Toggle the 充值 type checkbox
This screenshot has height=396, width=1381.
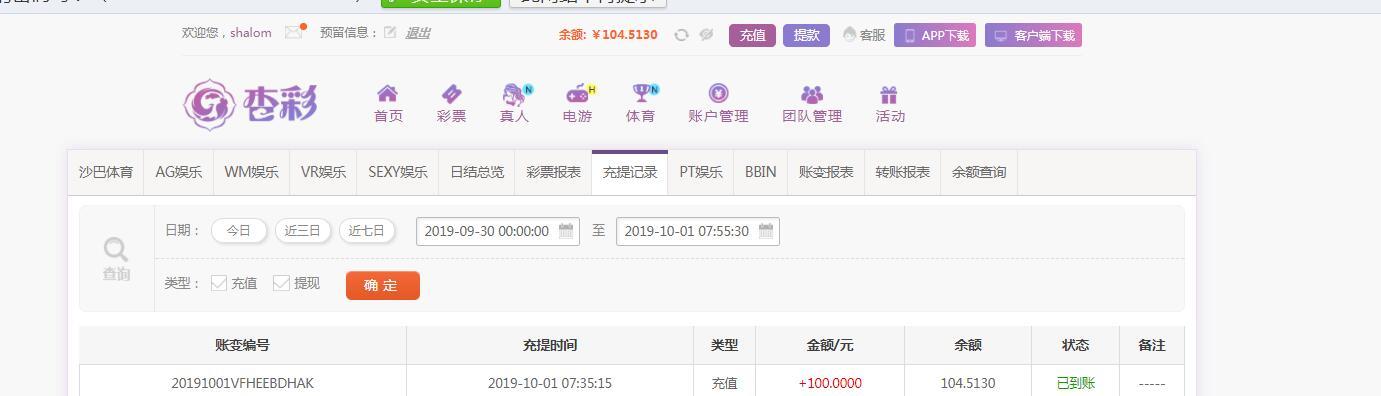219,283
